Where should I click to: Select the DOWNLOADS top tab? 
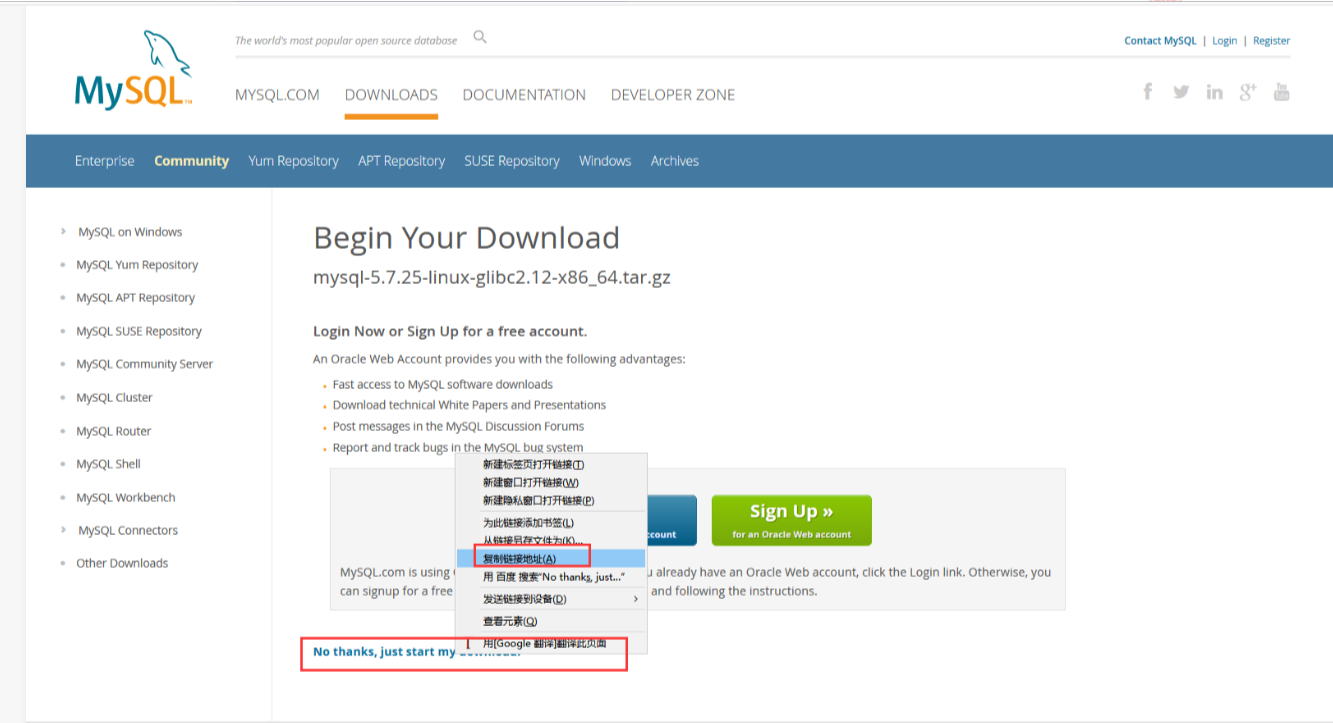[x=391, y=95]
